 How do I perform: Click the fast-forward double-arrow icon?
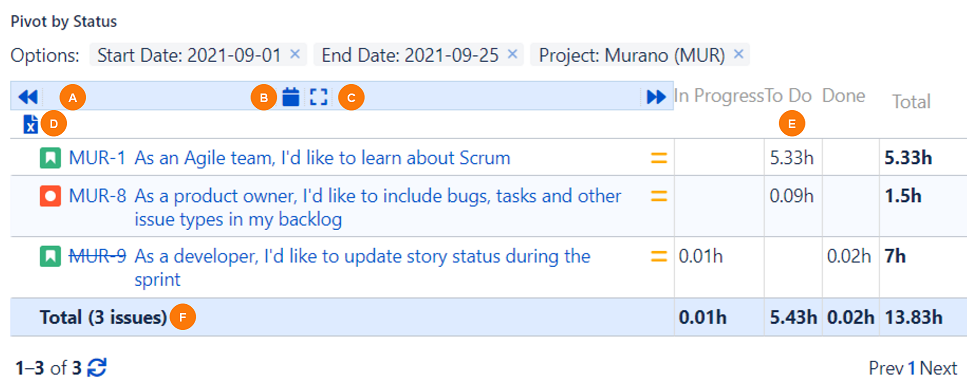pos(656,97)
